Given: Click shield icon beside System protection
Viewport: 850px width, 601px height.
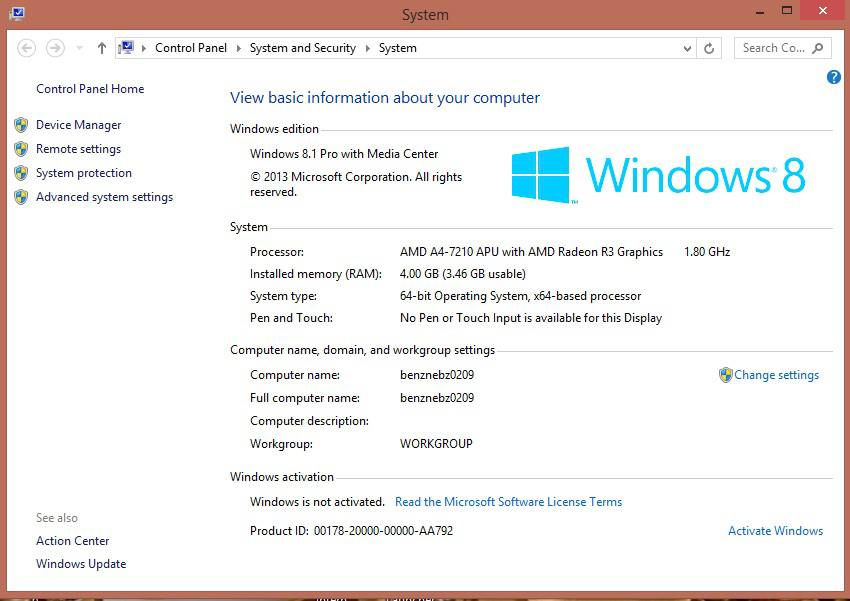Looking at the screenshot, I should click(21, 173).
